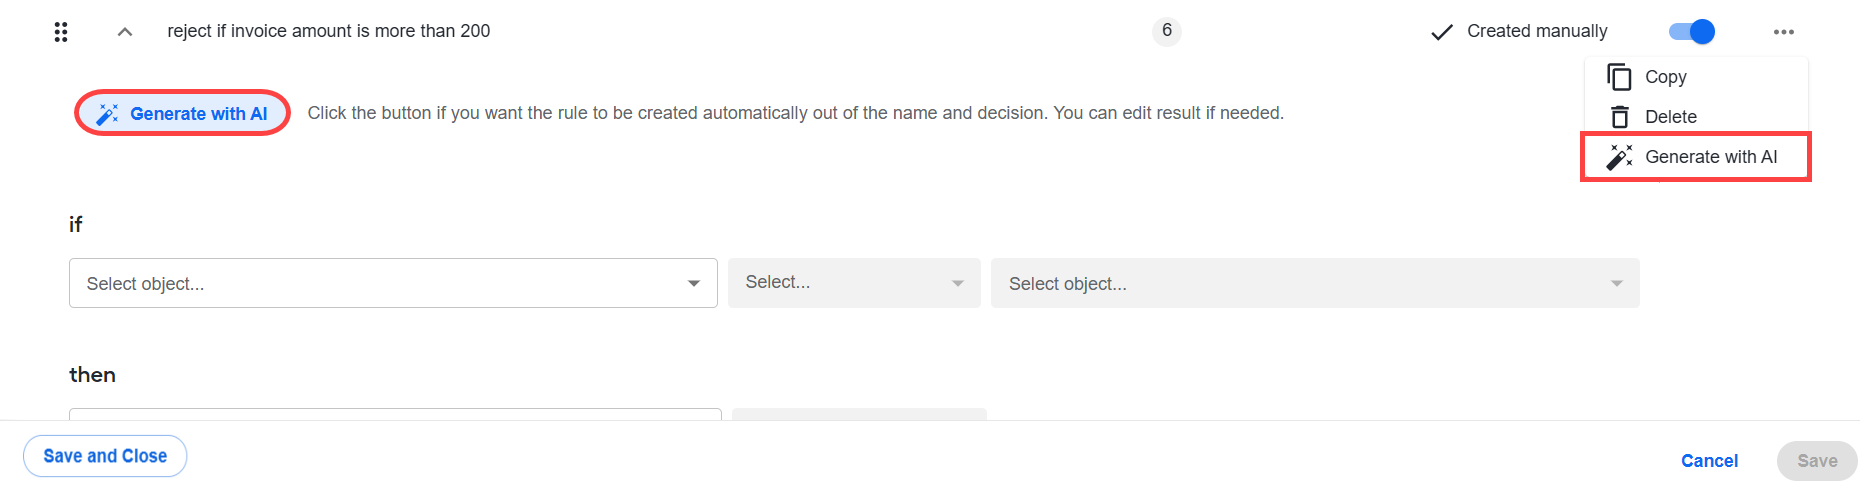Image resolution: width=1874 pixels, height=487 pixels.
Task: Toggle the rule enabled switch off
Action: [x=1692, y=32]
